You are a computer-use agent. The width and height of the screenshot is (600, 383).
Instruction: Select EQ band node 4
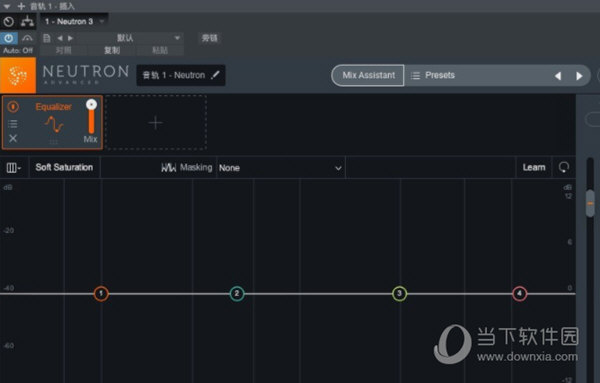pos(519,293)
